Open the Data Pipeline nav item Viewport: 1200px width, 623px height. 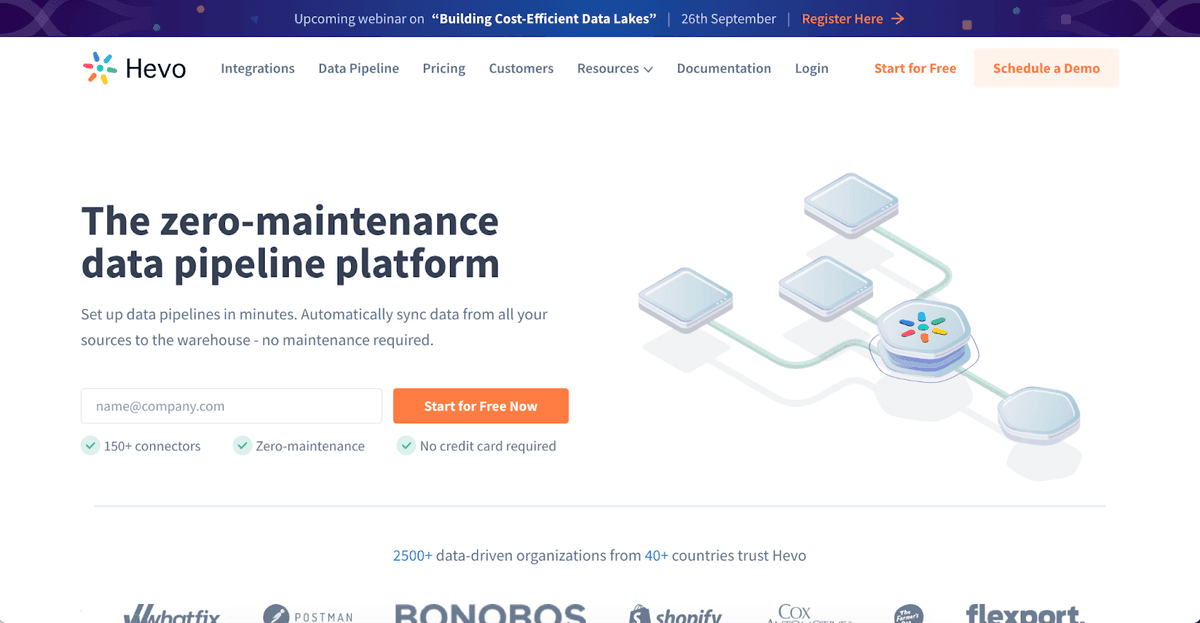pos(358,69)
